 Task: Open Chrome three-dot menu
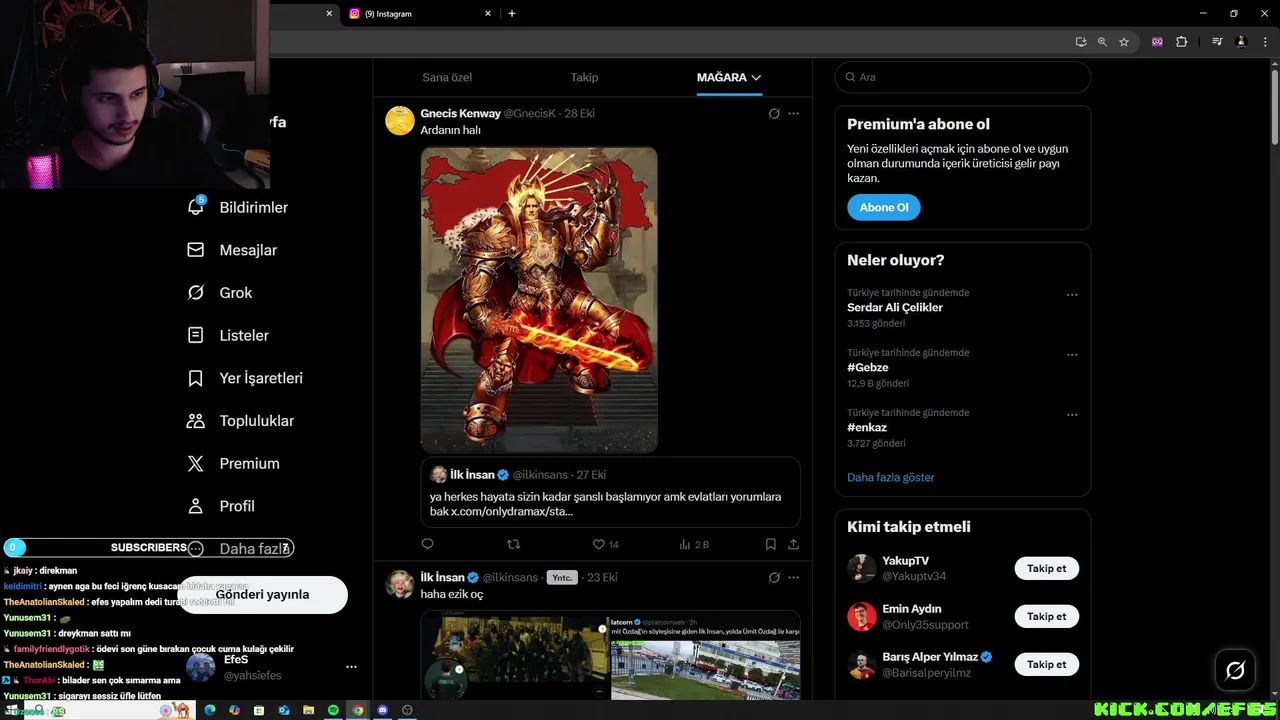click(1265, 42)
